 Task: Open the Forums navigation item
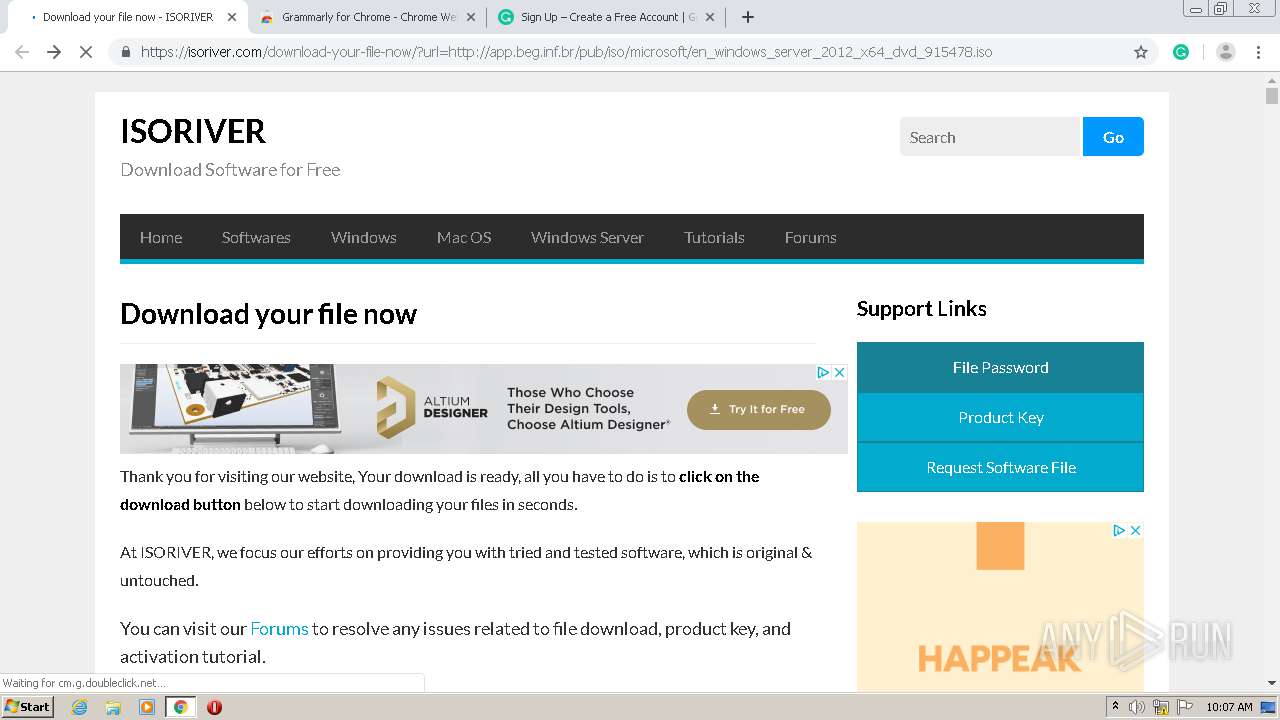pyautogui.click(x=810, y=237)
